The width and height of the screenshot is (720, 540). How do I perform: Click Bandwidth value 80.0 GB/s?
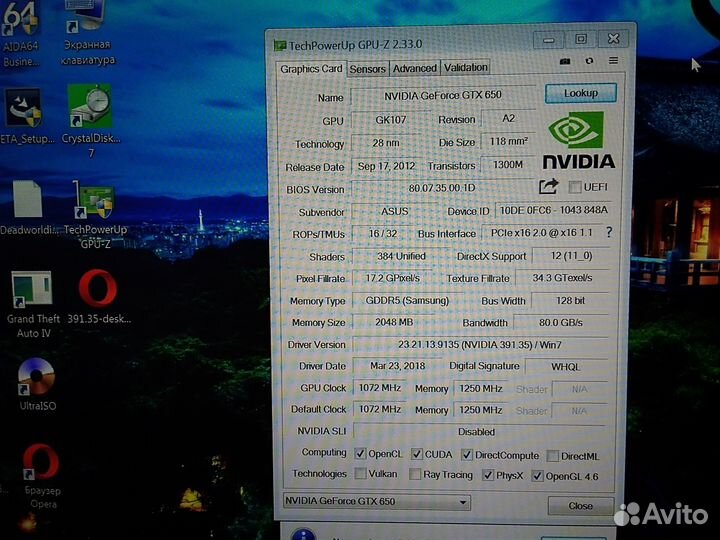(x=561, y=323)
